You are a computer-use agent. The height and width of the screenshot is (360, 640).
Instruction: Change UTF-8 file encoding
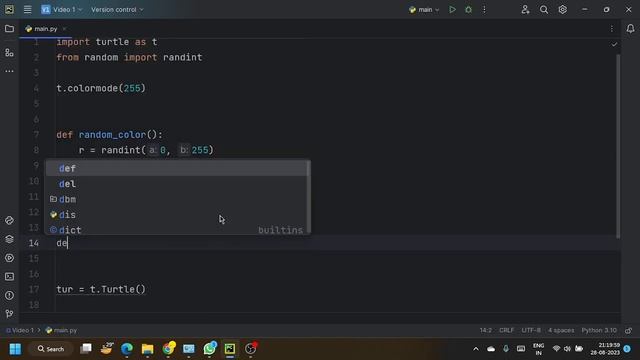531,330
